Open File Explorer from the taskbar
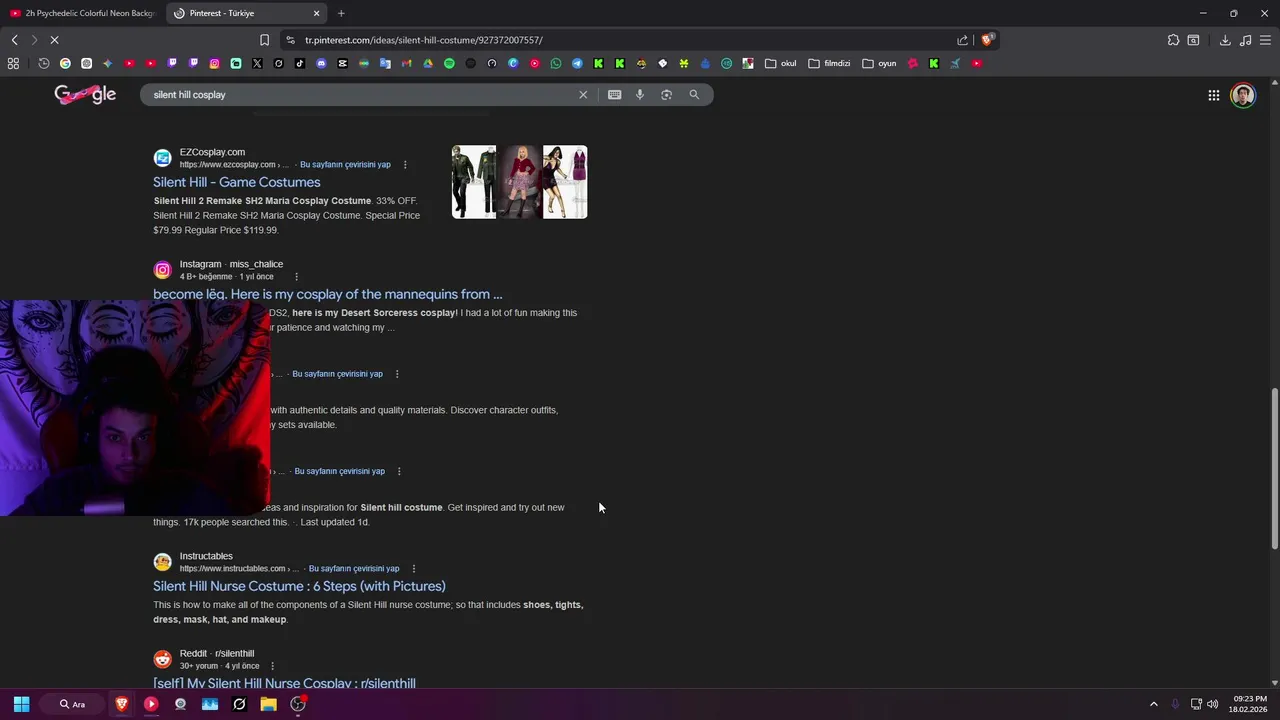Image resolution: width=1280 pixels, height=720 pixels. click(x=268, y=704)
